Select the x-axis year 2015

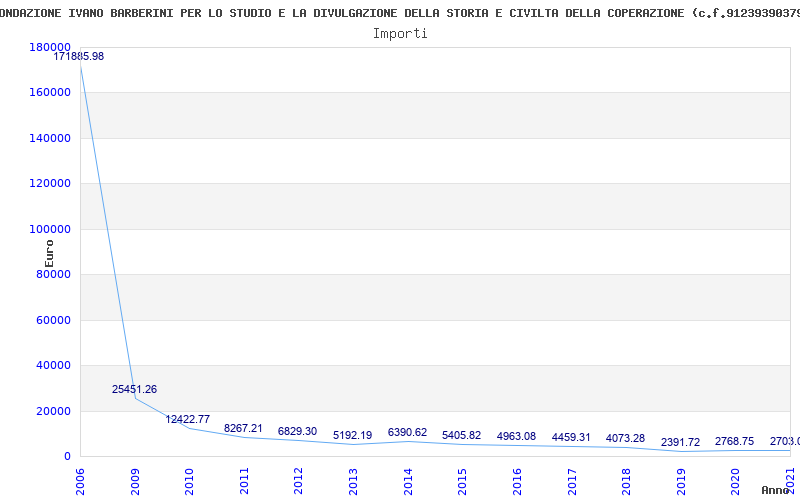462,481
